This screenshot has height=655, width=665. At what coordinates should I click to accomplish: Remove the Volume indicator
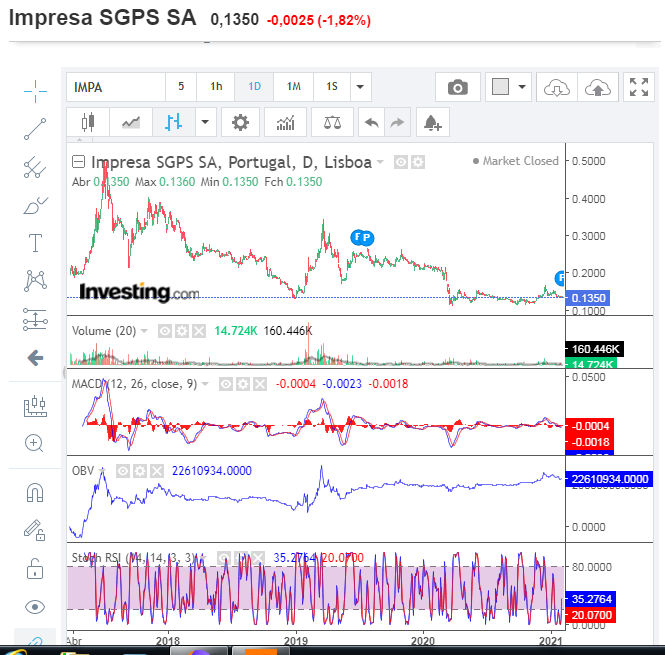point(199,330)
